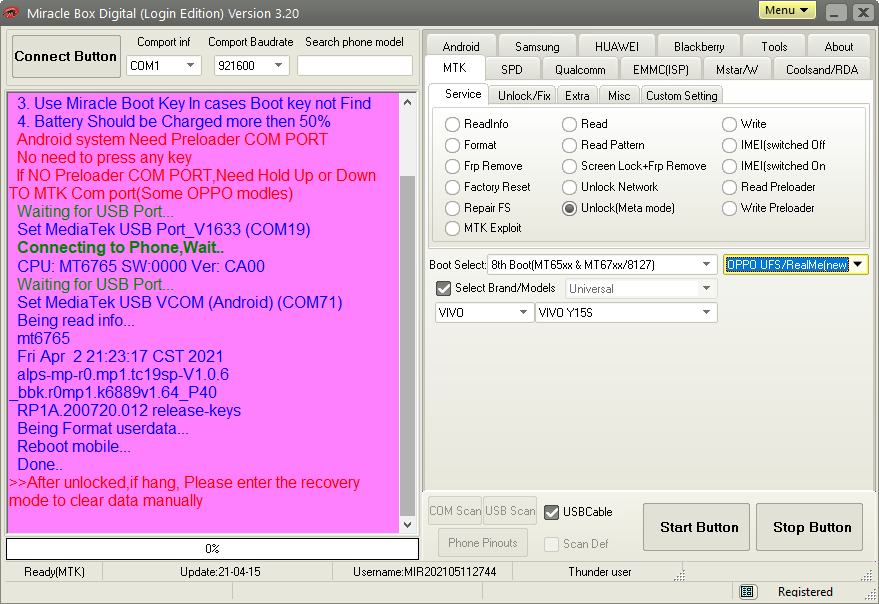Click the COM Scan button
Image resolution: width=879 pixels, height=604 pixels.
455,511
